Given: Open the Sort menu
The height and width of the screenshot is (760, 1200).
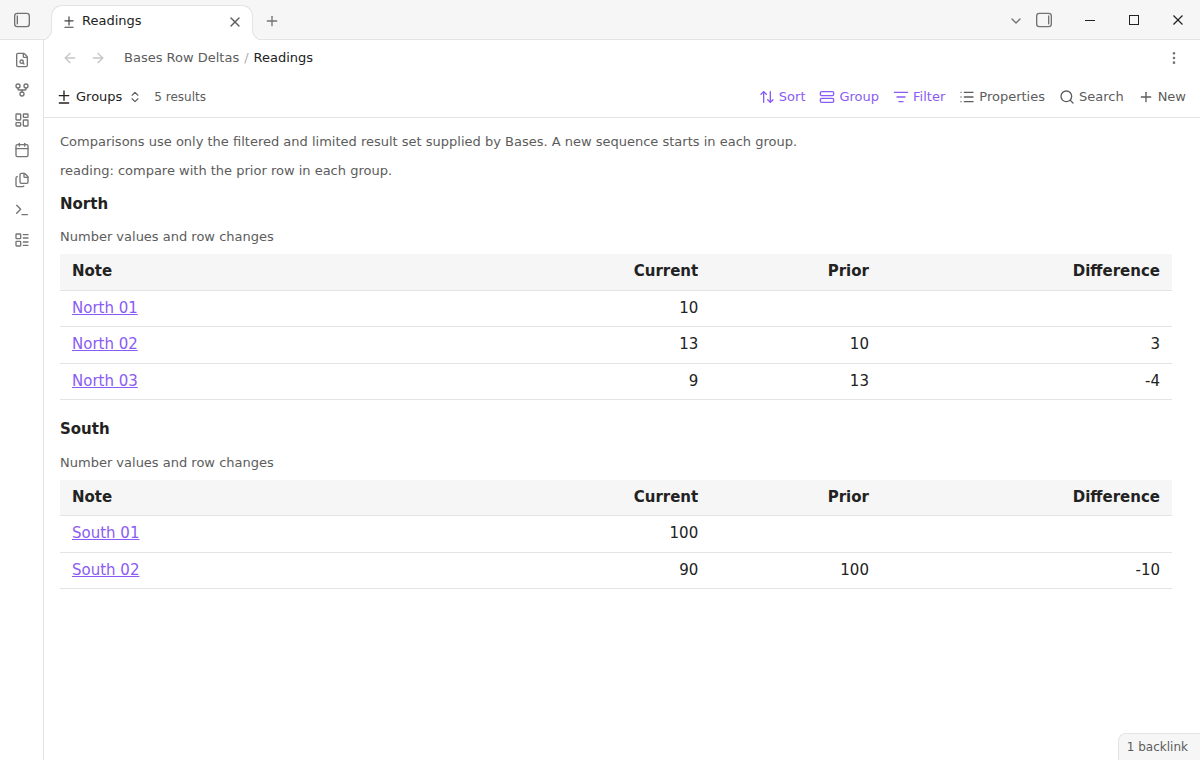Looking at the screenshot, I should 782,97.
